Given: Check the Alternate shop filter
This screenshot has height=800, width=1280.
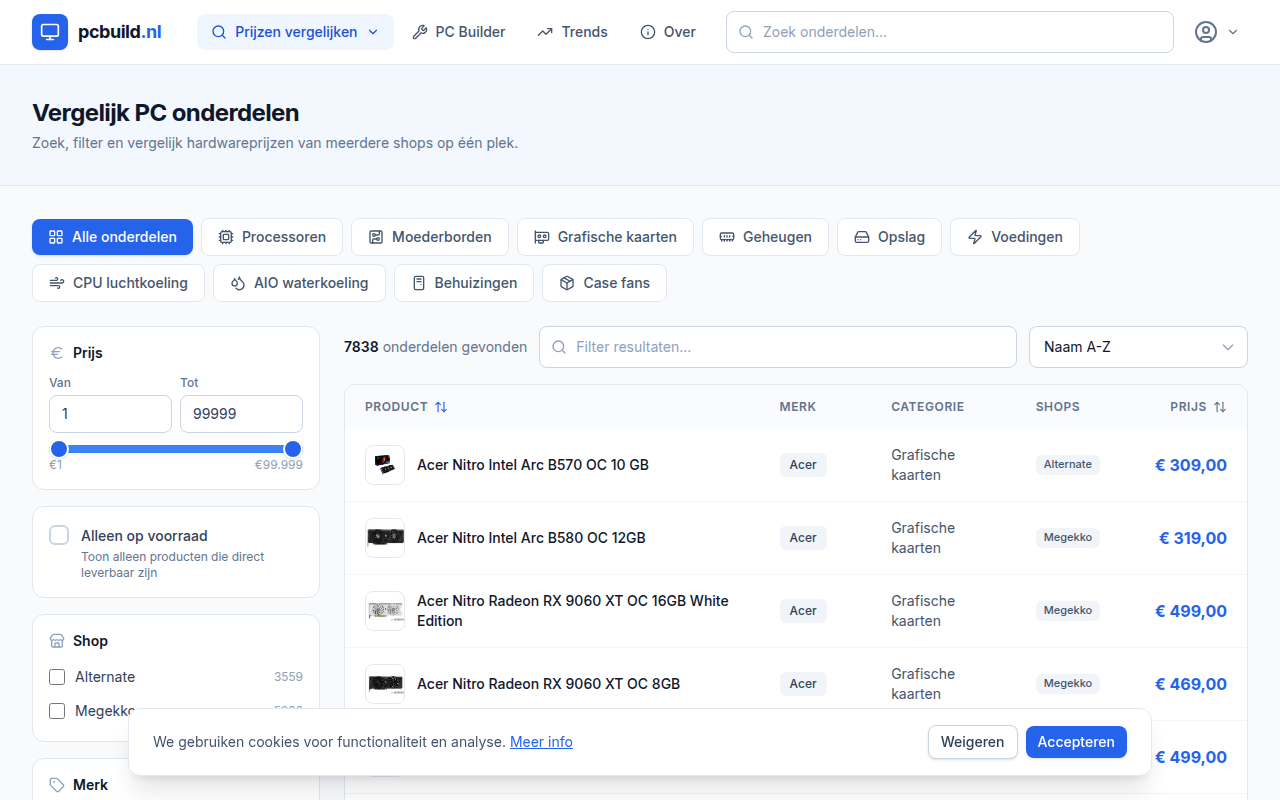Looking at the screenshot, I should point(57,677).
